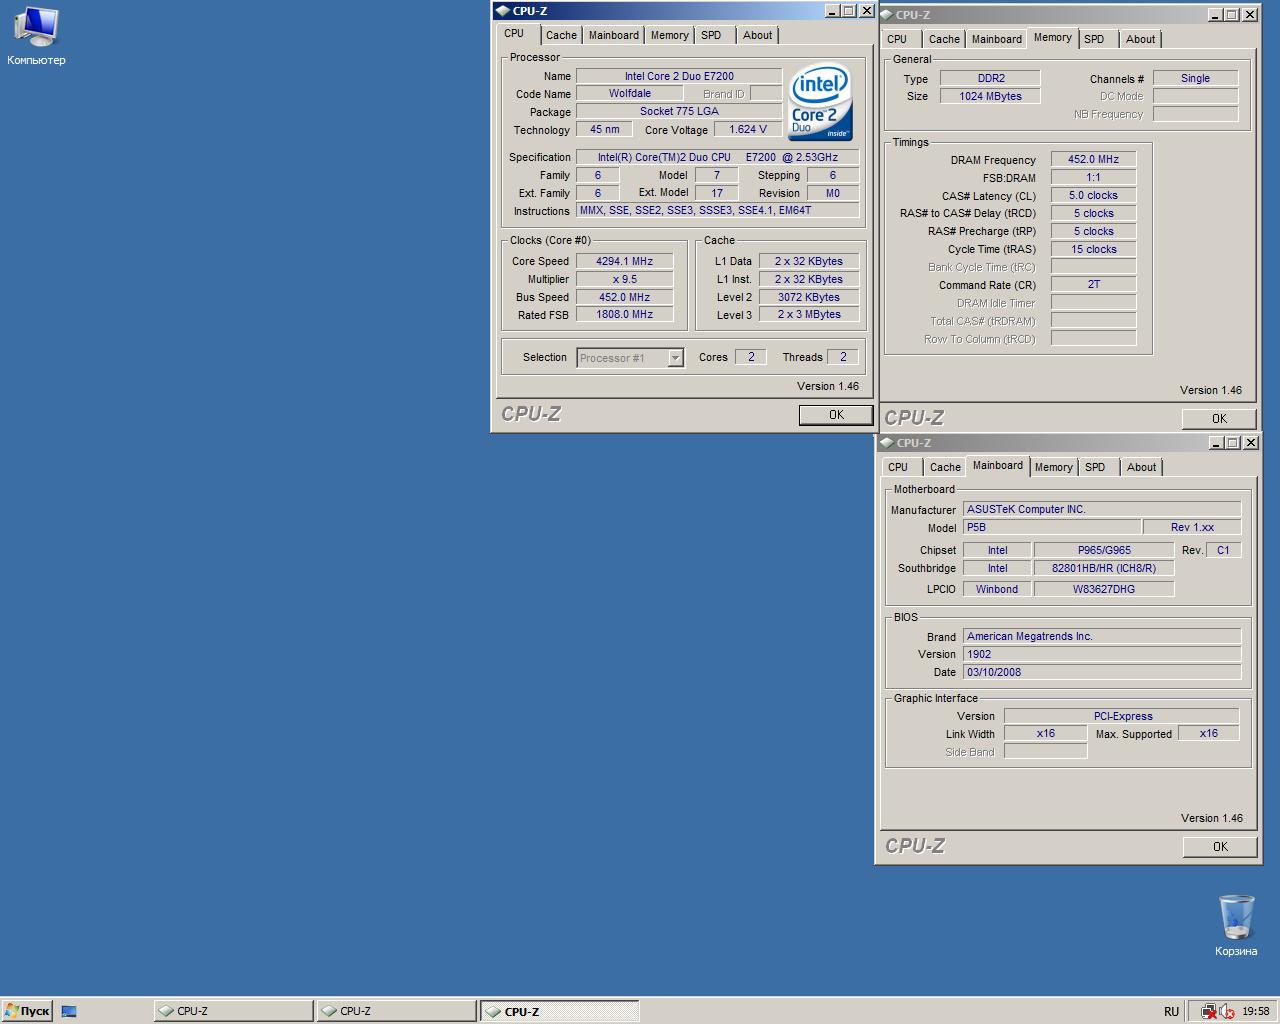This screenshot has width=1280, height=1024.
Task: Open the Пуск start menu
Action: (27, 1011)
